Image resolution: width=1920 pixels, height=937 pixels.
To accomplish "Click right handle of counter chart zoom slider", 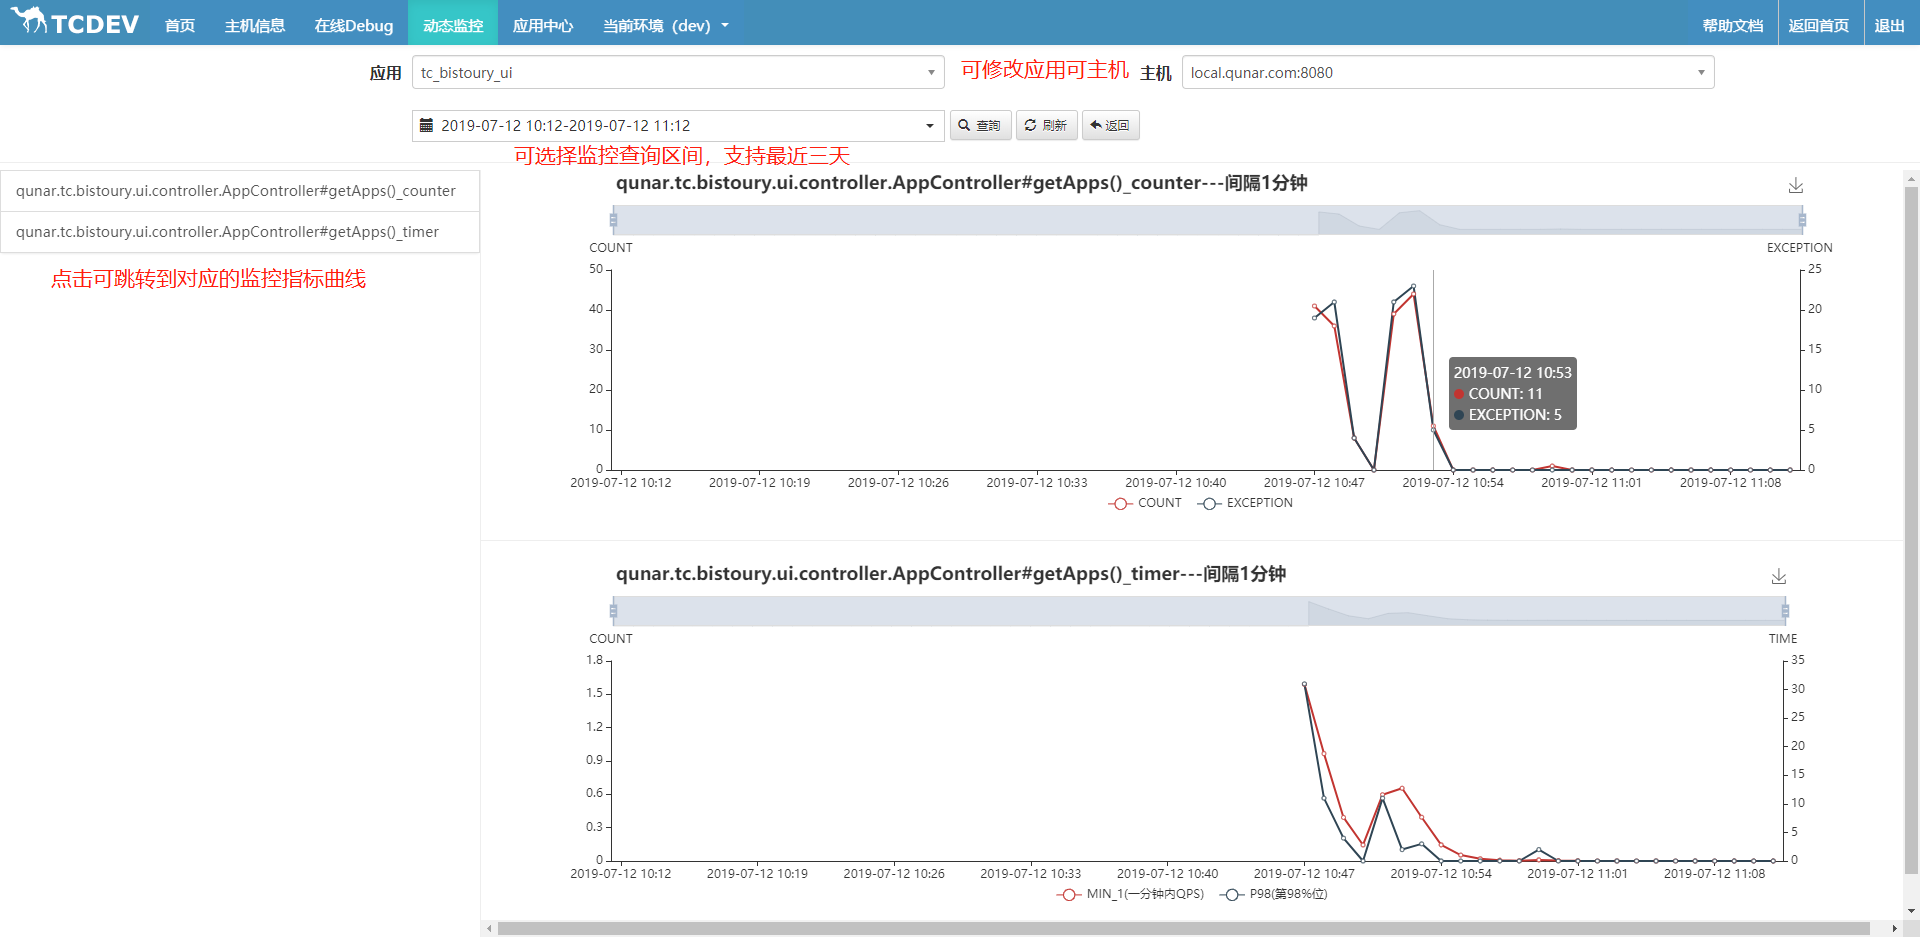I will [1802, 220].
